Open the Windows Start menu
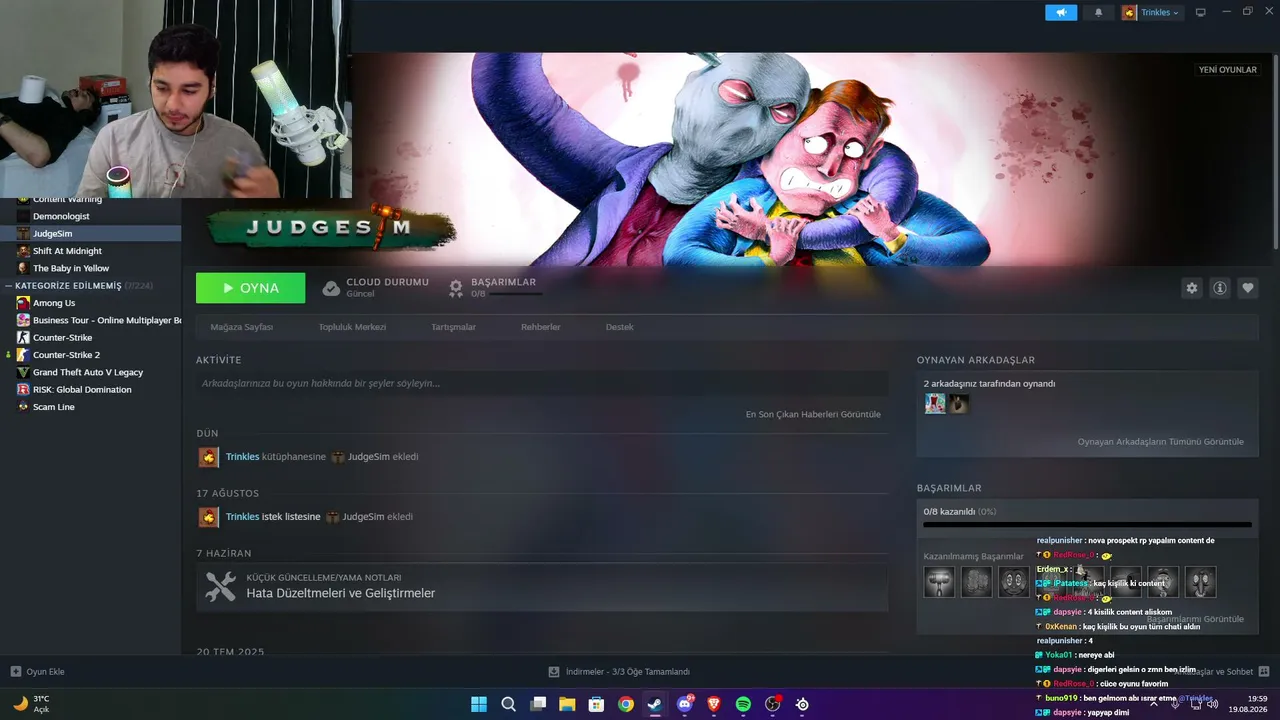Viewport: 1280px width, 720px height. pos(479,704)
